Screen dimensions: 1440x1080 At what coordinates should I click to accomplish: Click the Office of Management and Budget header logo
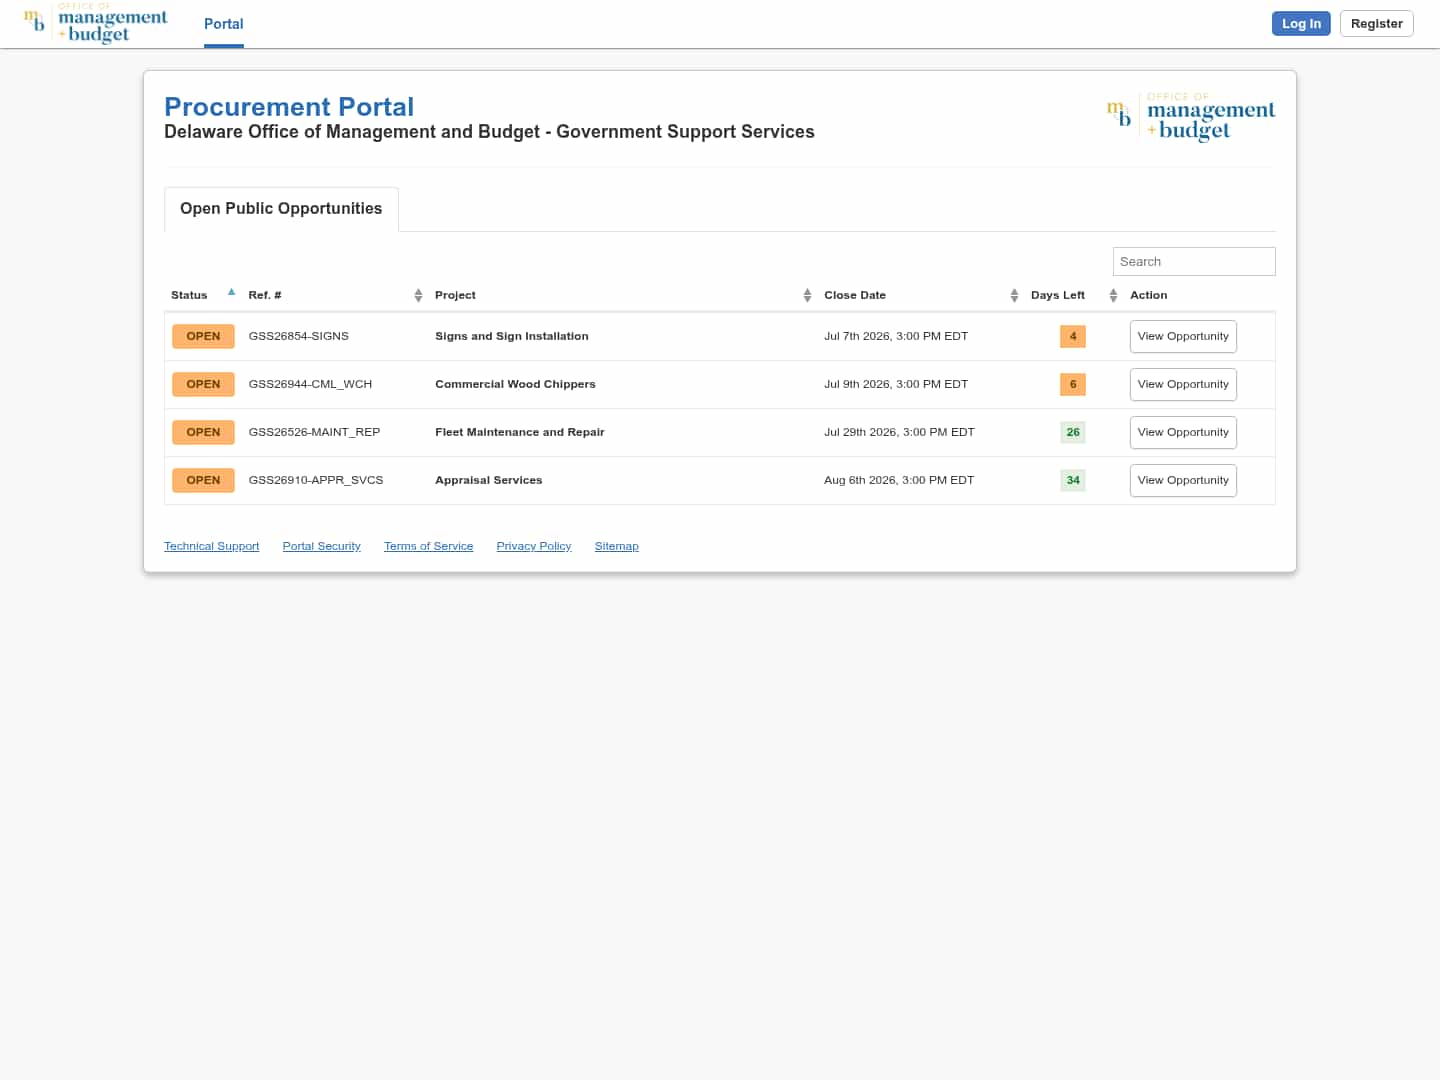96,23
